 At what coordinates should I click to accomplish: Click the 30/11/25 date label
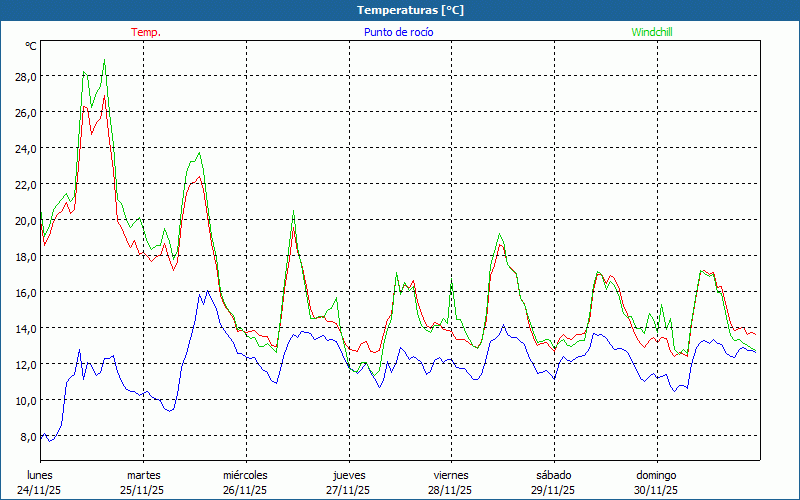click(x=656, y=490)
